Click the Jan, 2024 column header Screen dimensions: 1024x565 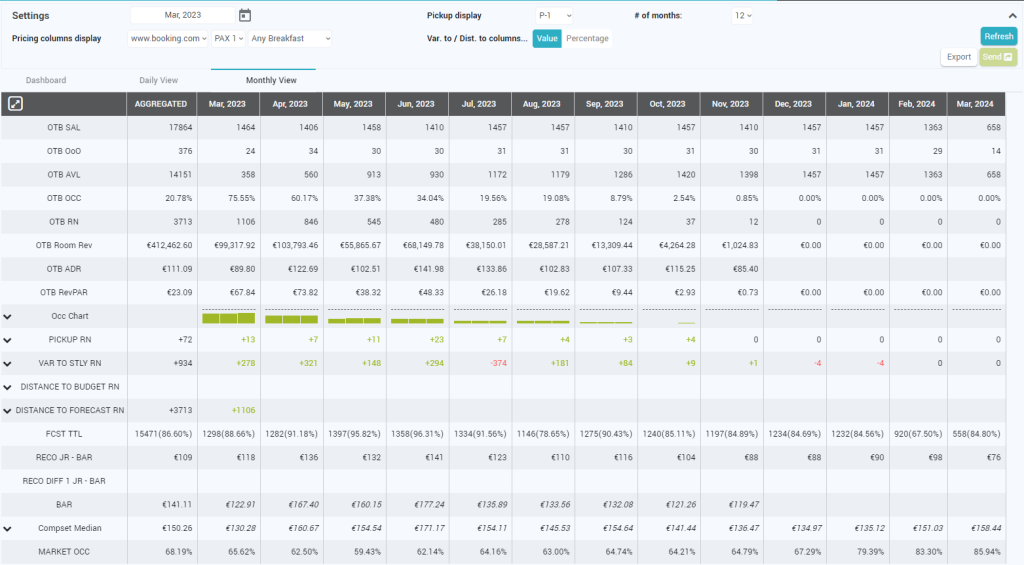(856, 104)
